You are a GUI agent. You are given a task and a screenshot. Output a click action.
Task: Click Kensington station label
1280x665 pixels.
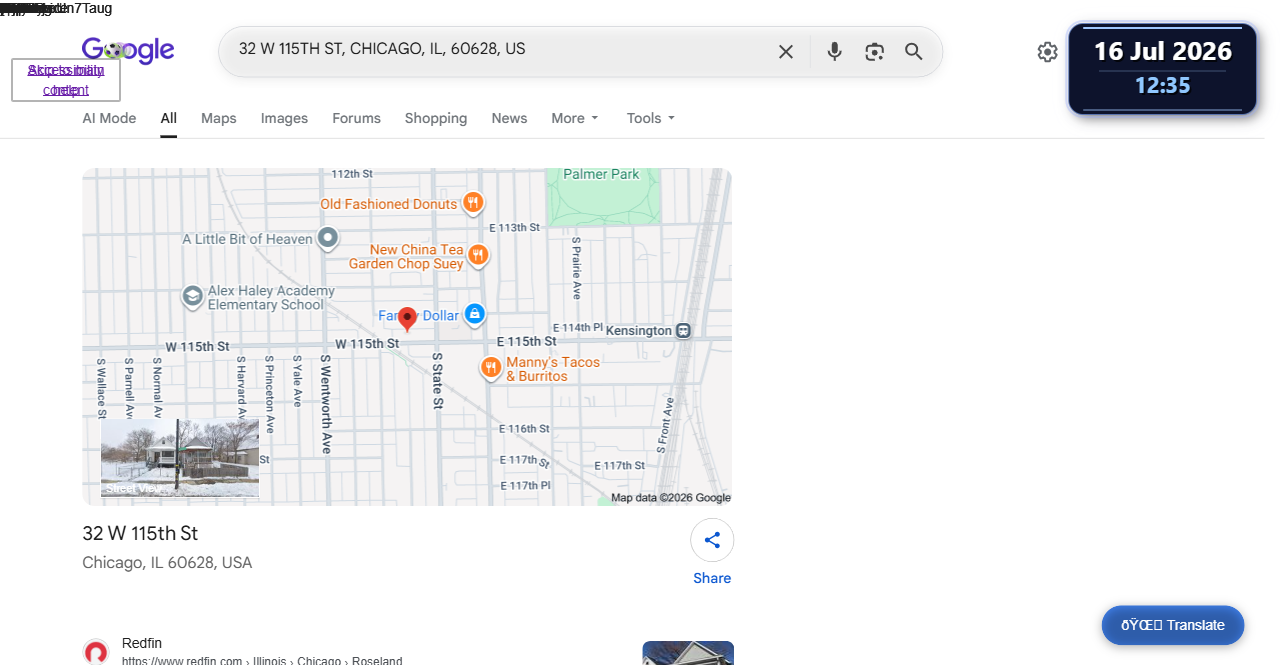pos(639,331)
